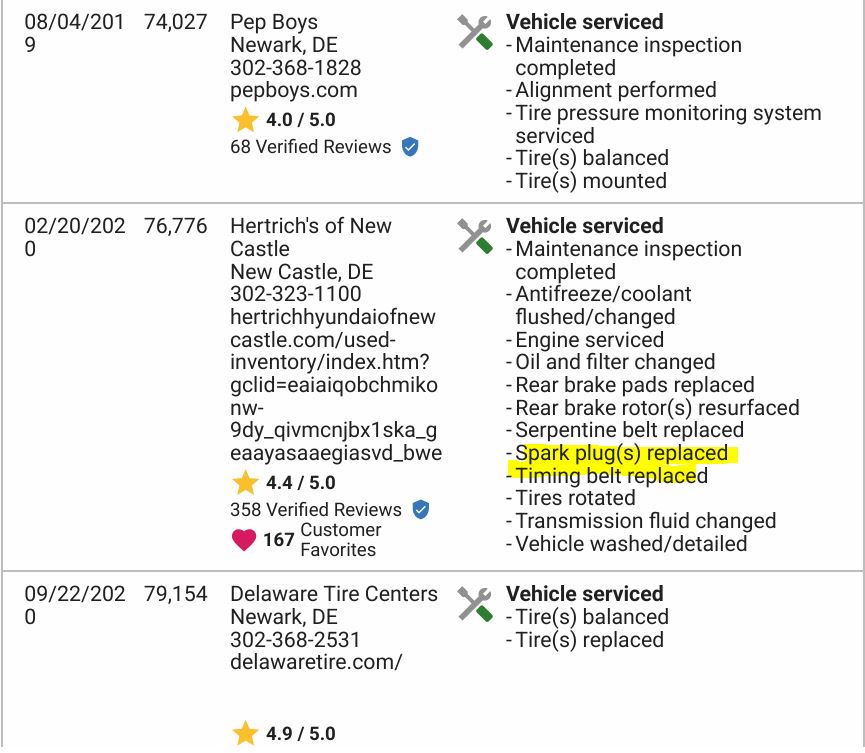Click the Delaware Tire Centers 4.9 star

[x=245, y=734]
